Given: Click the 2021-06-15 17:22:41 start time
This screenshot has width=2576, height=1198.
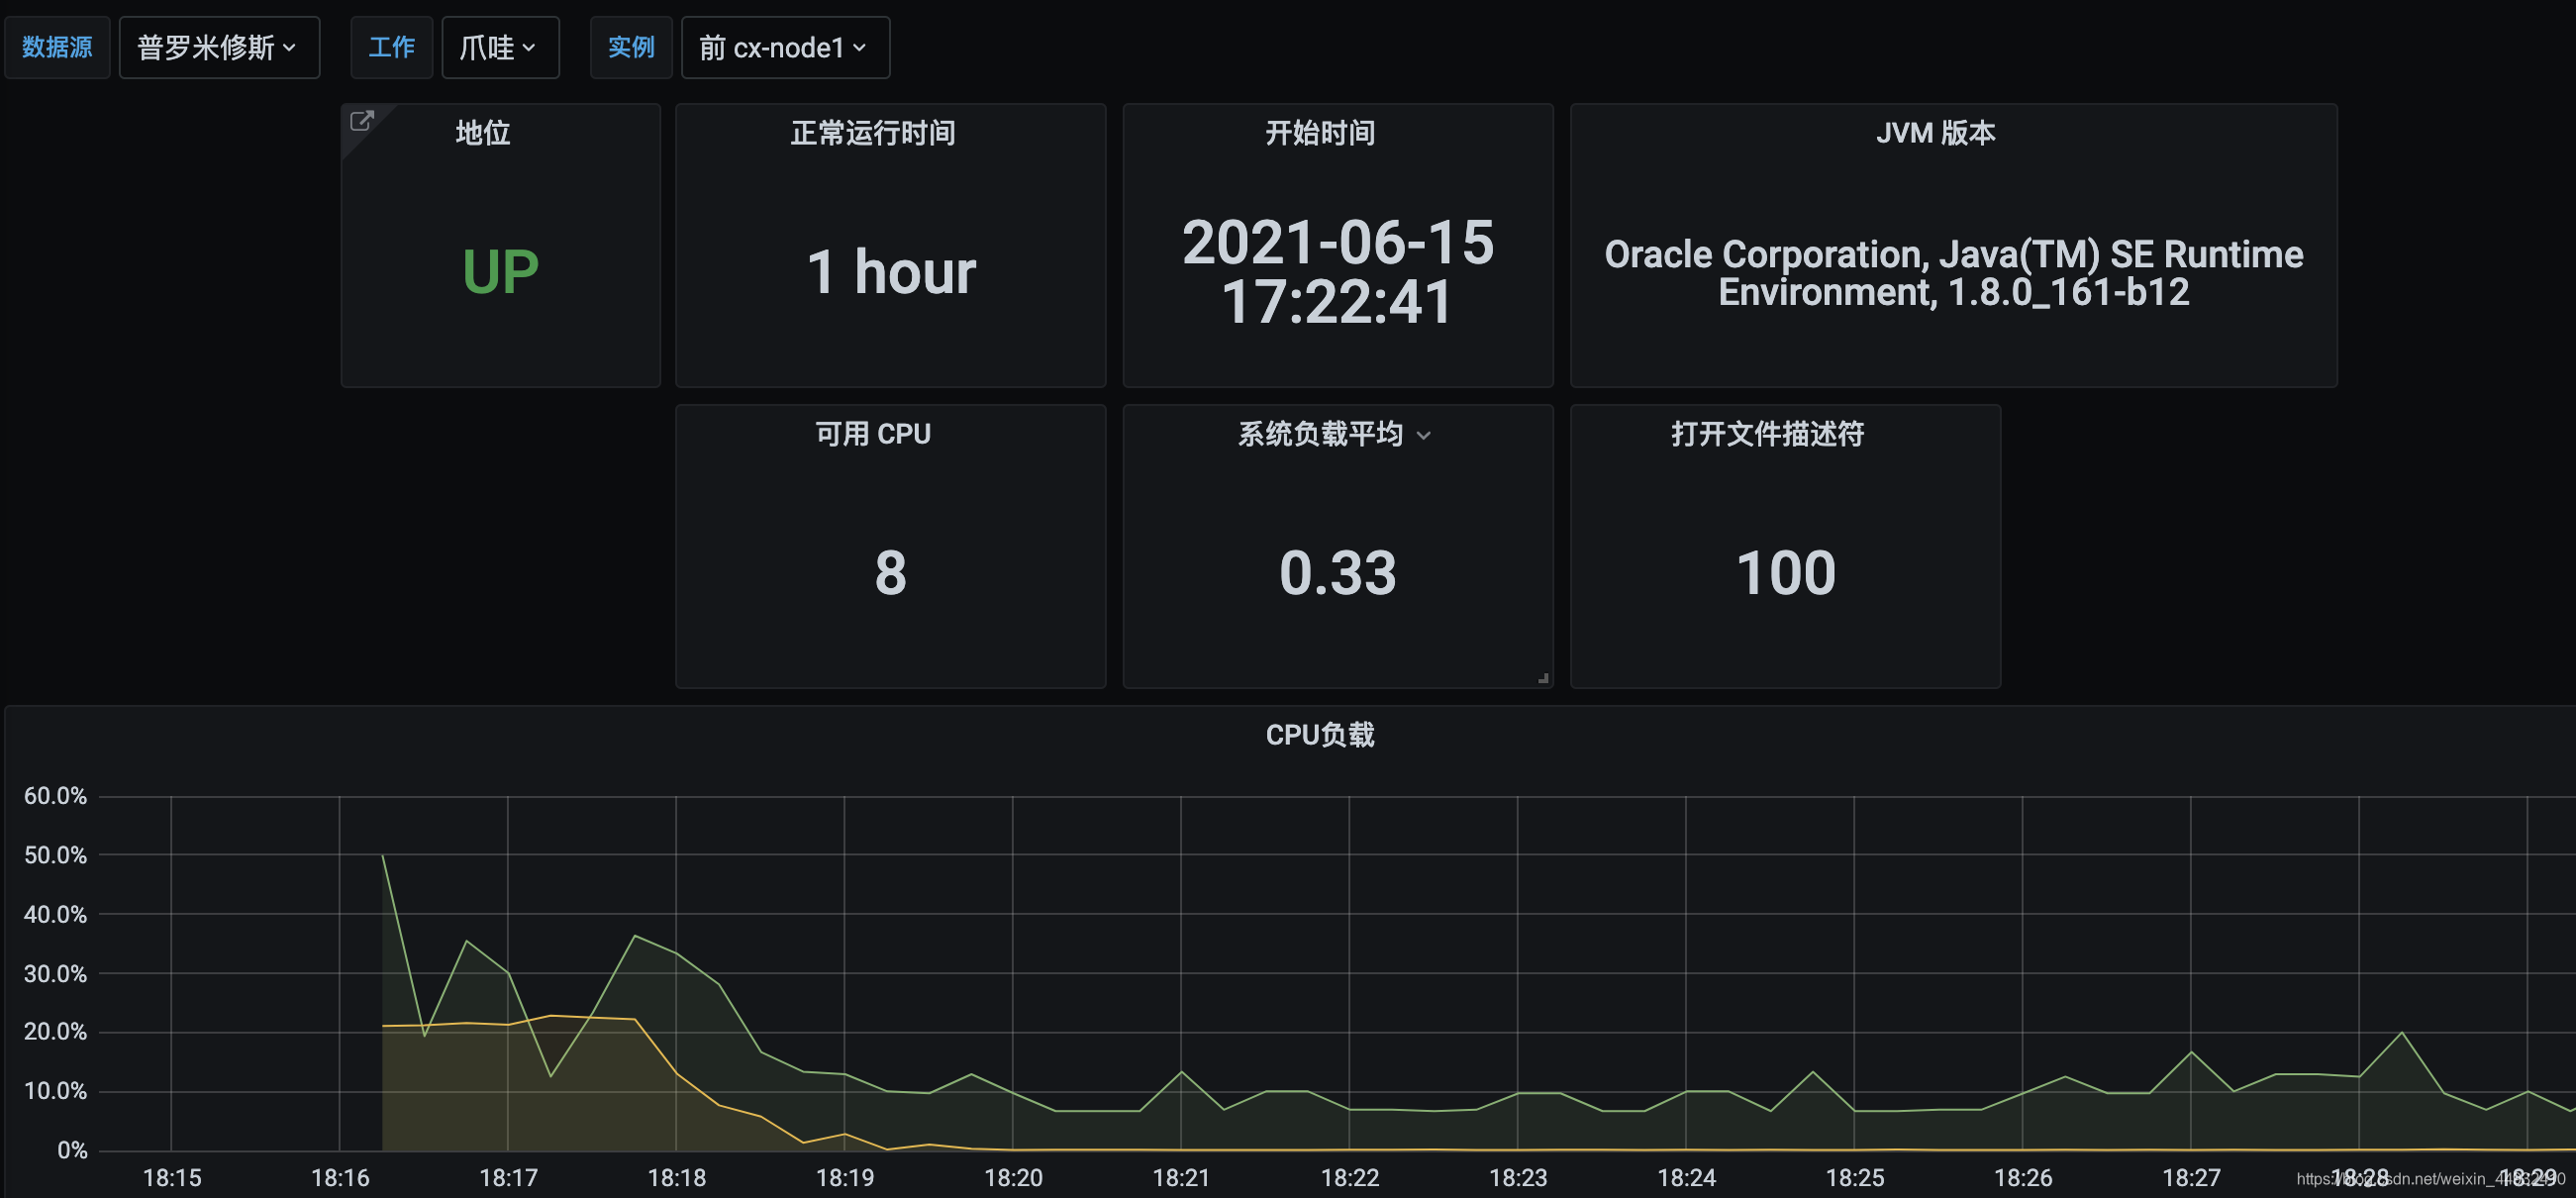Looking at the screenshot, I should click(x=1338, y=271).
